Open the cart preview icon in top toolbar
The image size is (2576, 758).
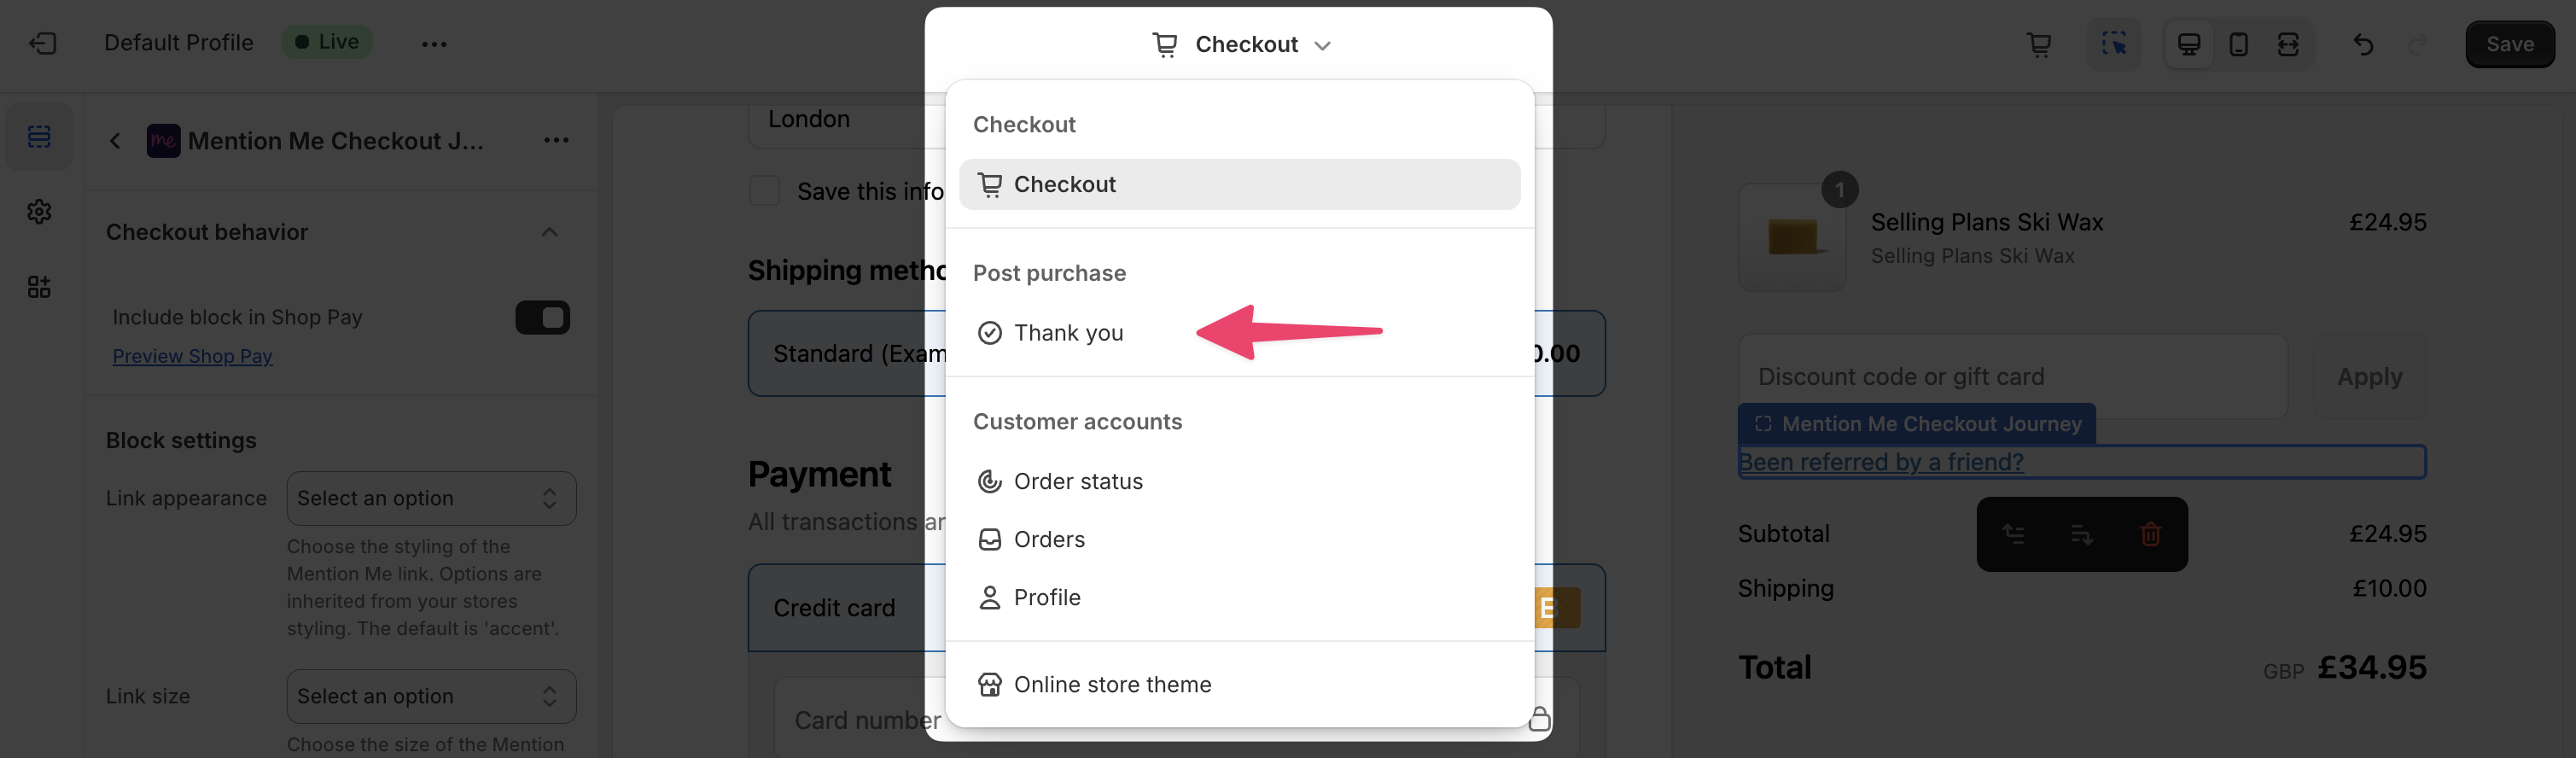click(2040, 44)
